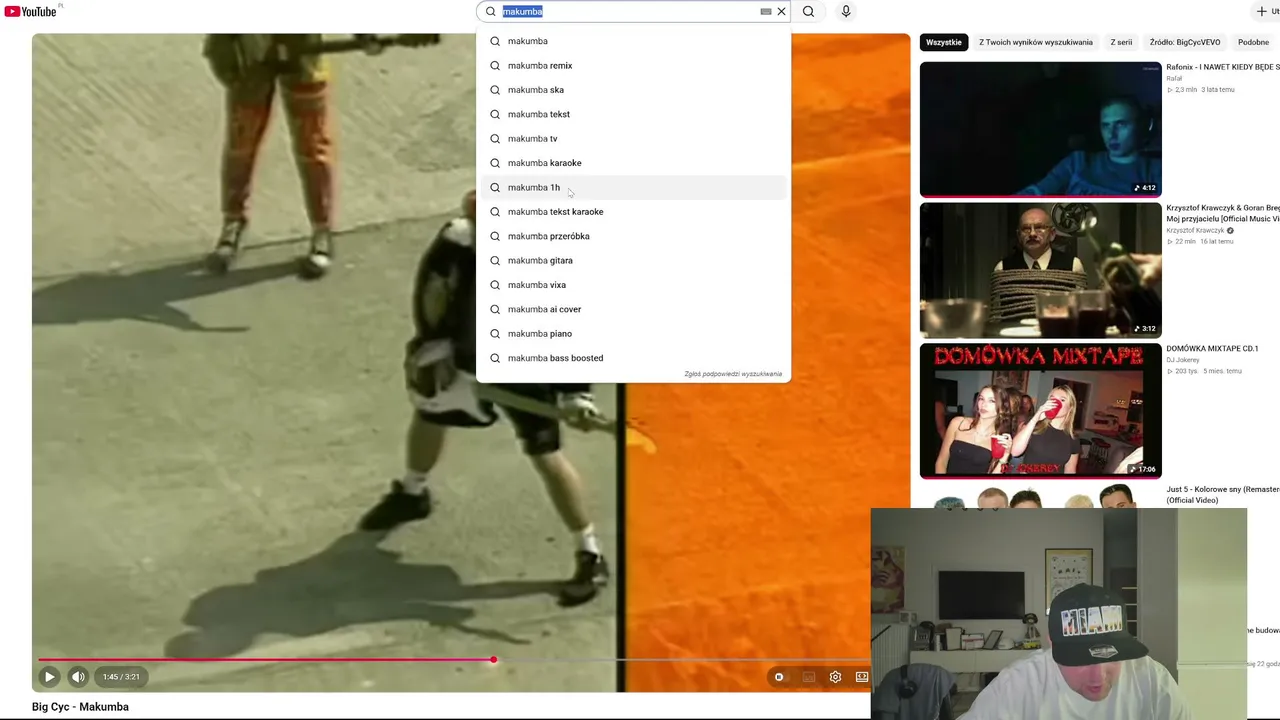Image resolution: width=1280 pixels, height=720 pixels.
Task: Select "Z Twoich wyników wyszukiwania" chip
Action: pos(1035,42)
